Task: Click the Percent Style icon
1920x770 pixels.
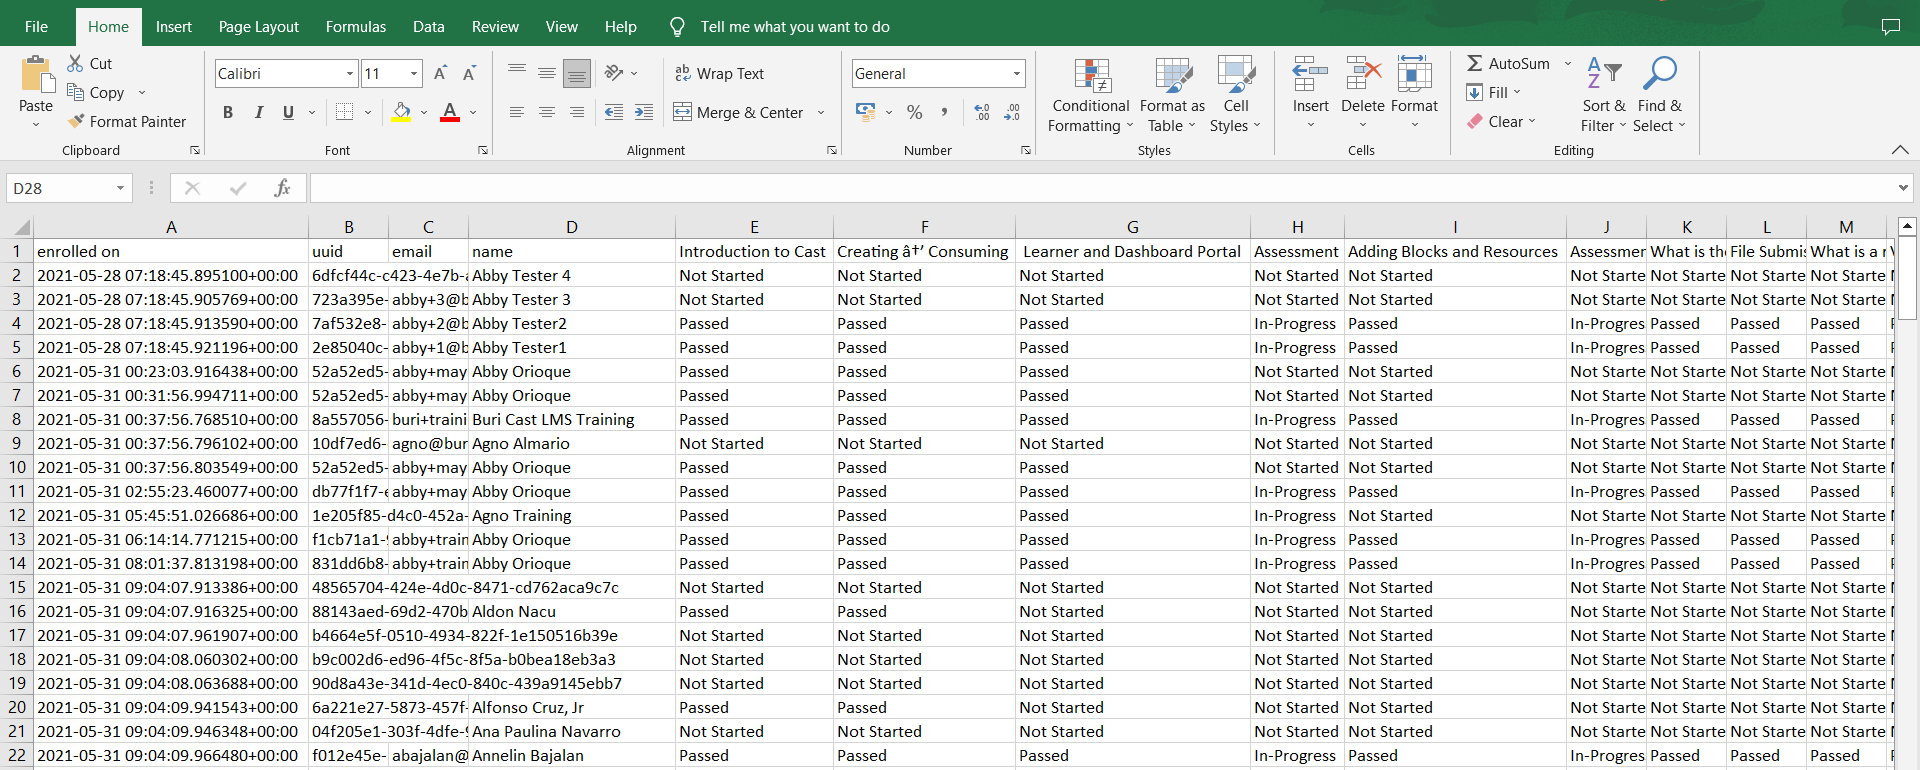Action: pos(914,112)
